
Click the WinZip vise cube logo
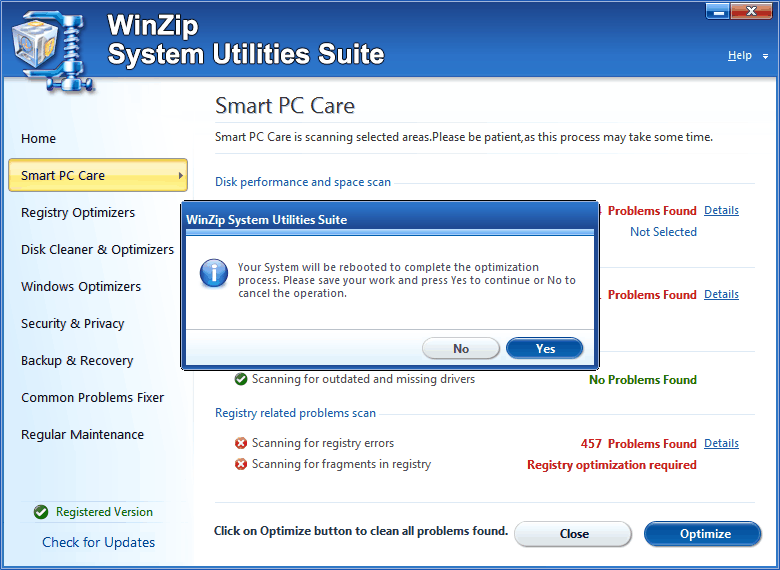tap(52, 52)
